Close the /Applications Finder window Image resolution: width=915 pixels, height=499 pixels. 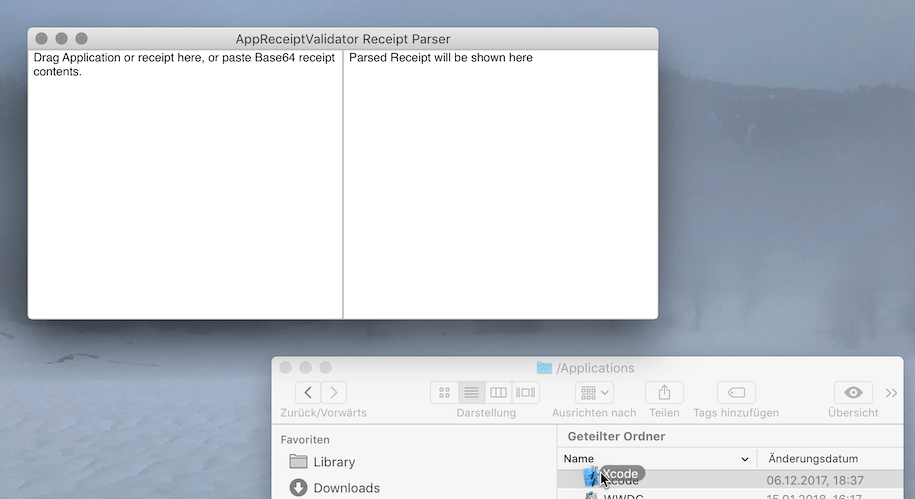(x=285, y=367)
